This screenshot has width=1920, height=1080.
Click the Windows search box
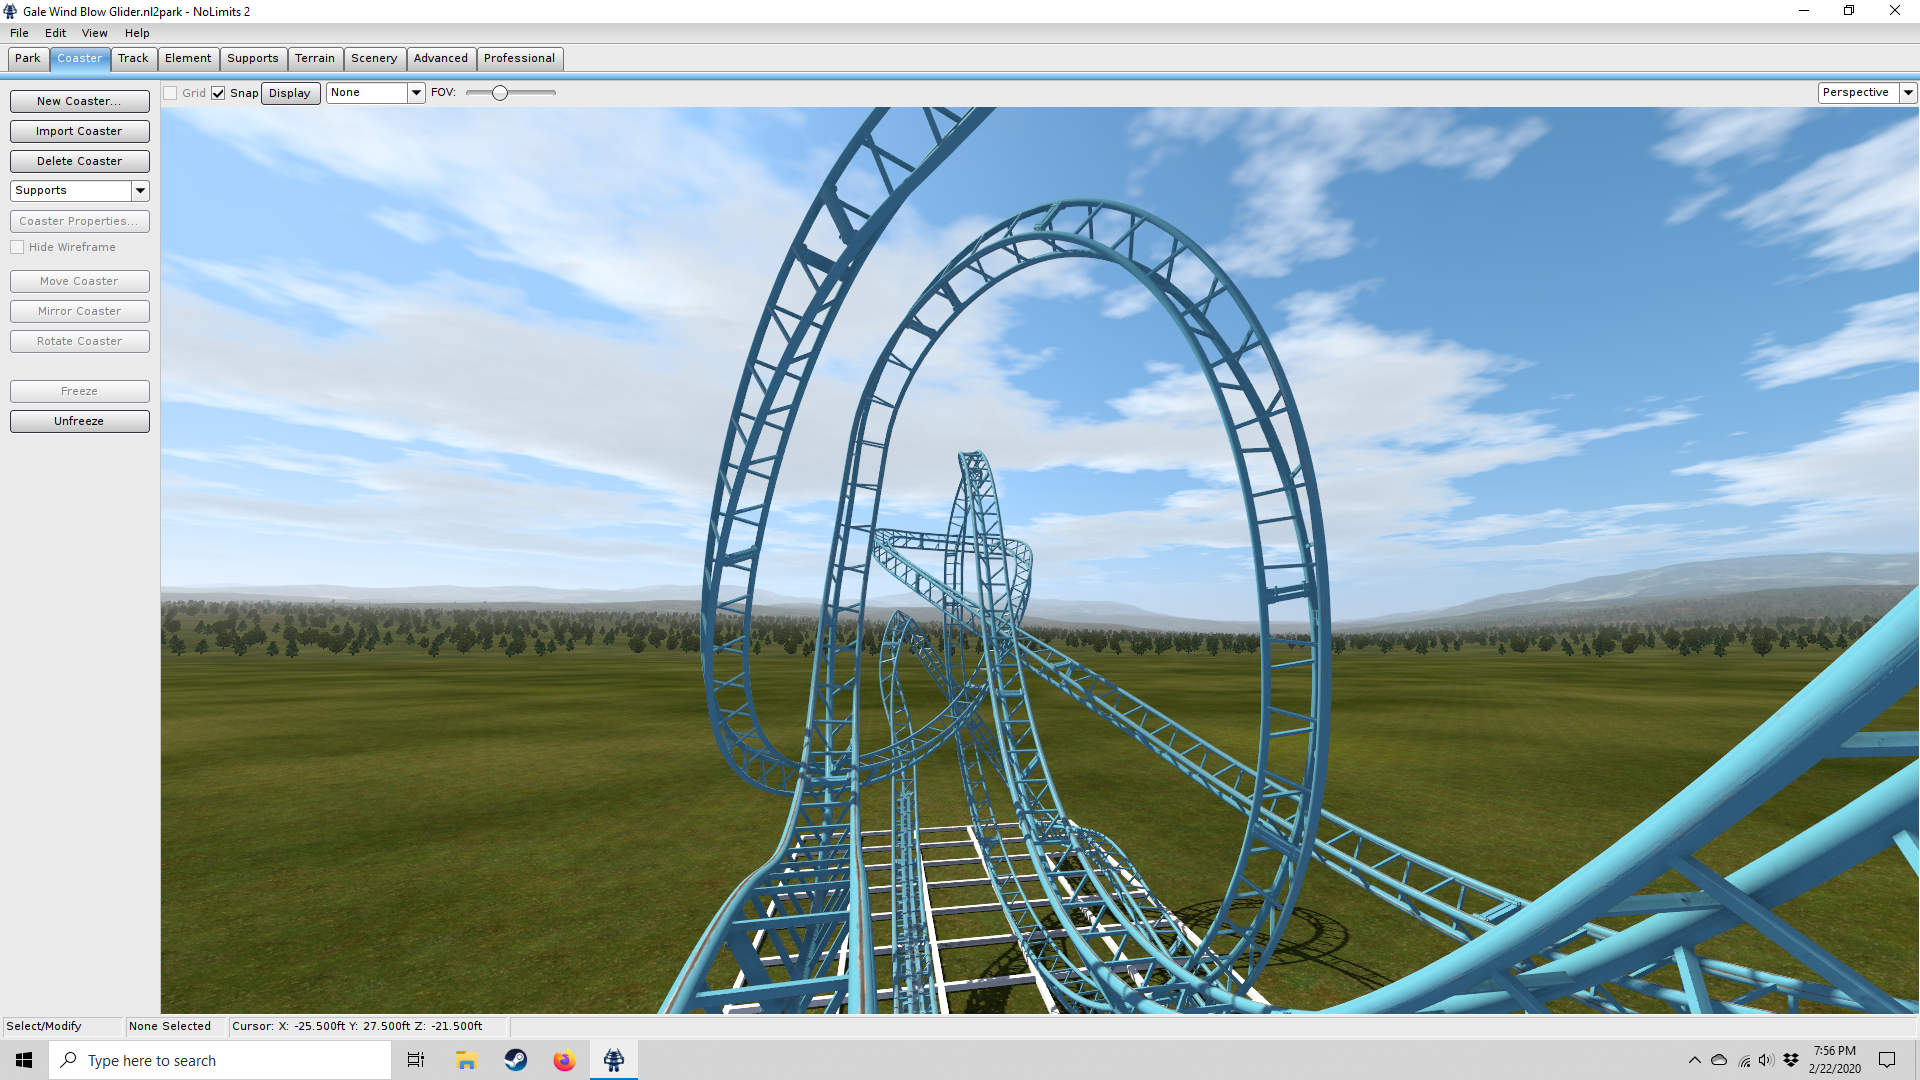(x=220, y=1060)
